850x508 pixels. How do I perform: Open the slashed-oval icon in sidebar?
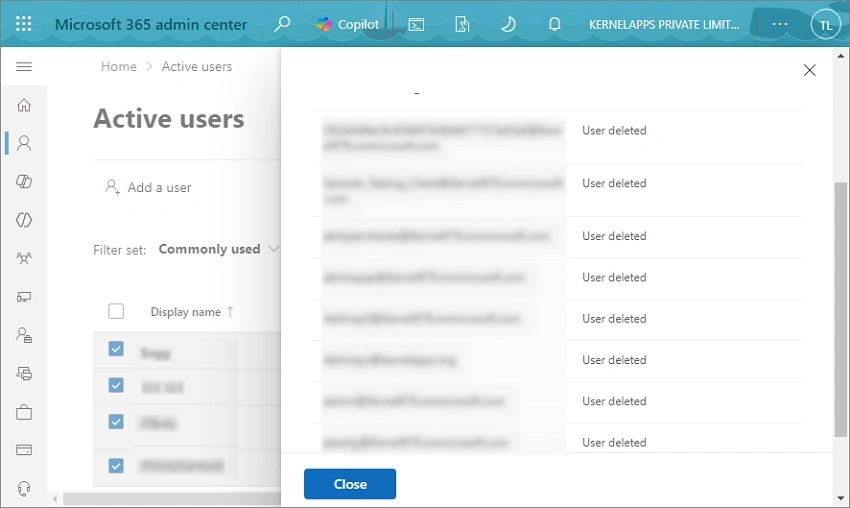tap(24, 220)
